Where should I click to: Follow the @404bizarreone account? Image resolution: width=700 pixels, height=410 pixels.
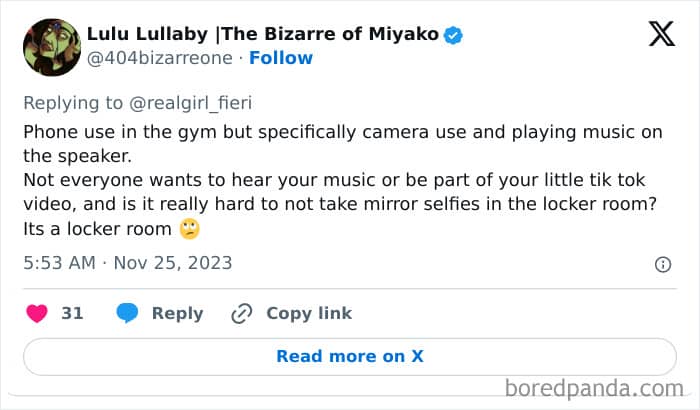coord(281,58)
